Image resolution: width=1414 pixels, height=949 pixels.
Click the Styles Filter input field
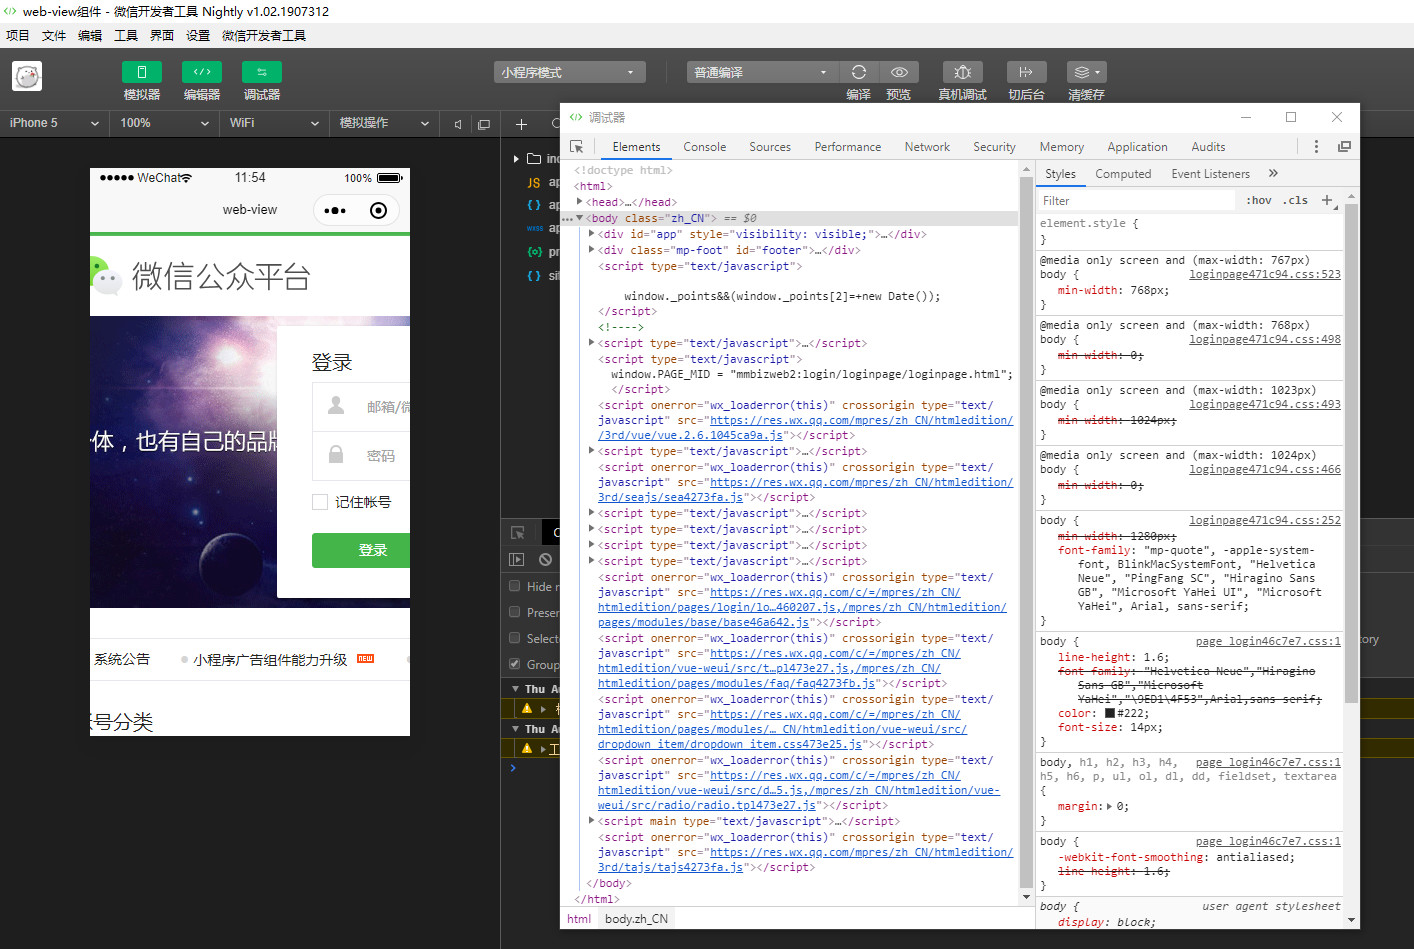point(1137,200)
